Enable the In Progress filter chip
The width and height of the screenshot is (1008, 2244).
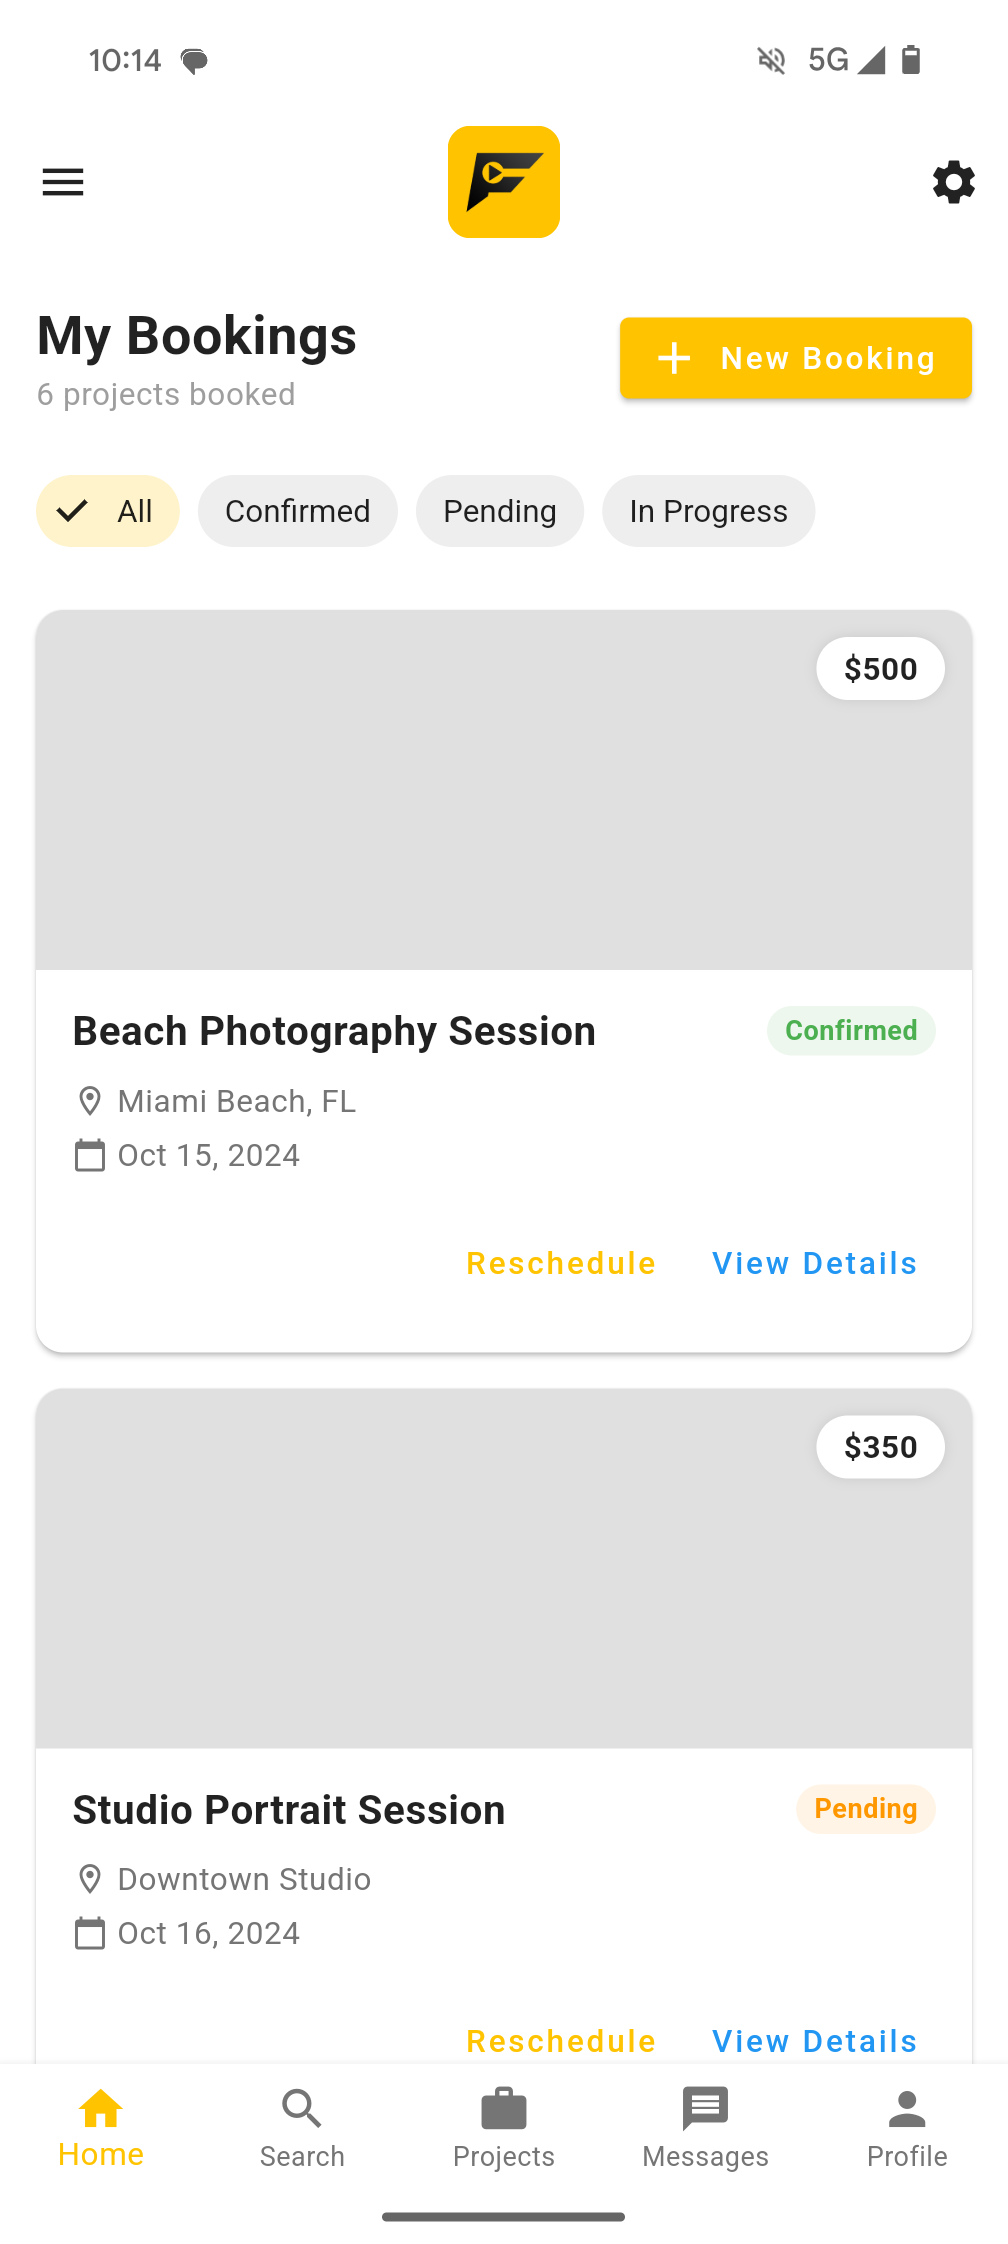[x=708, y=511]
